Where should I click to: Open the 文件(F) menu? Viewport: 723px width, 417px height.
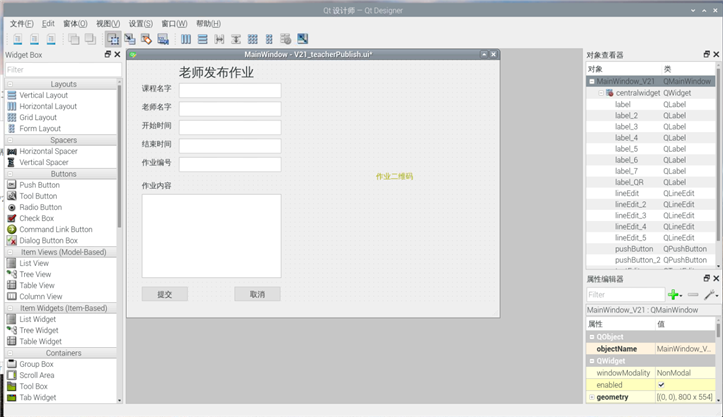21,24
